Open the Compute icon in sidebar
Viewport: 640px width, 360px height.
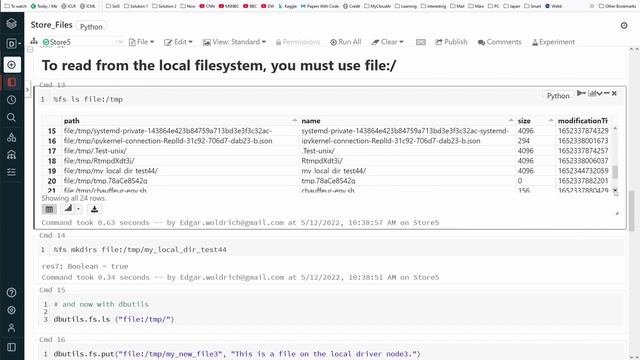click(x=11, y=154)
